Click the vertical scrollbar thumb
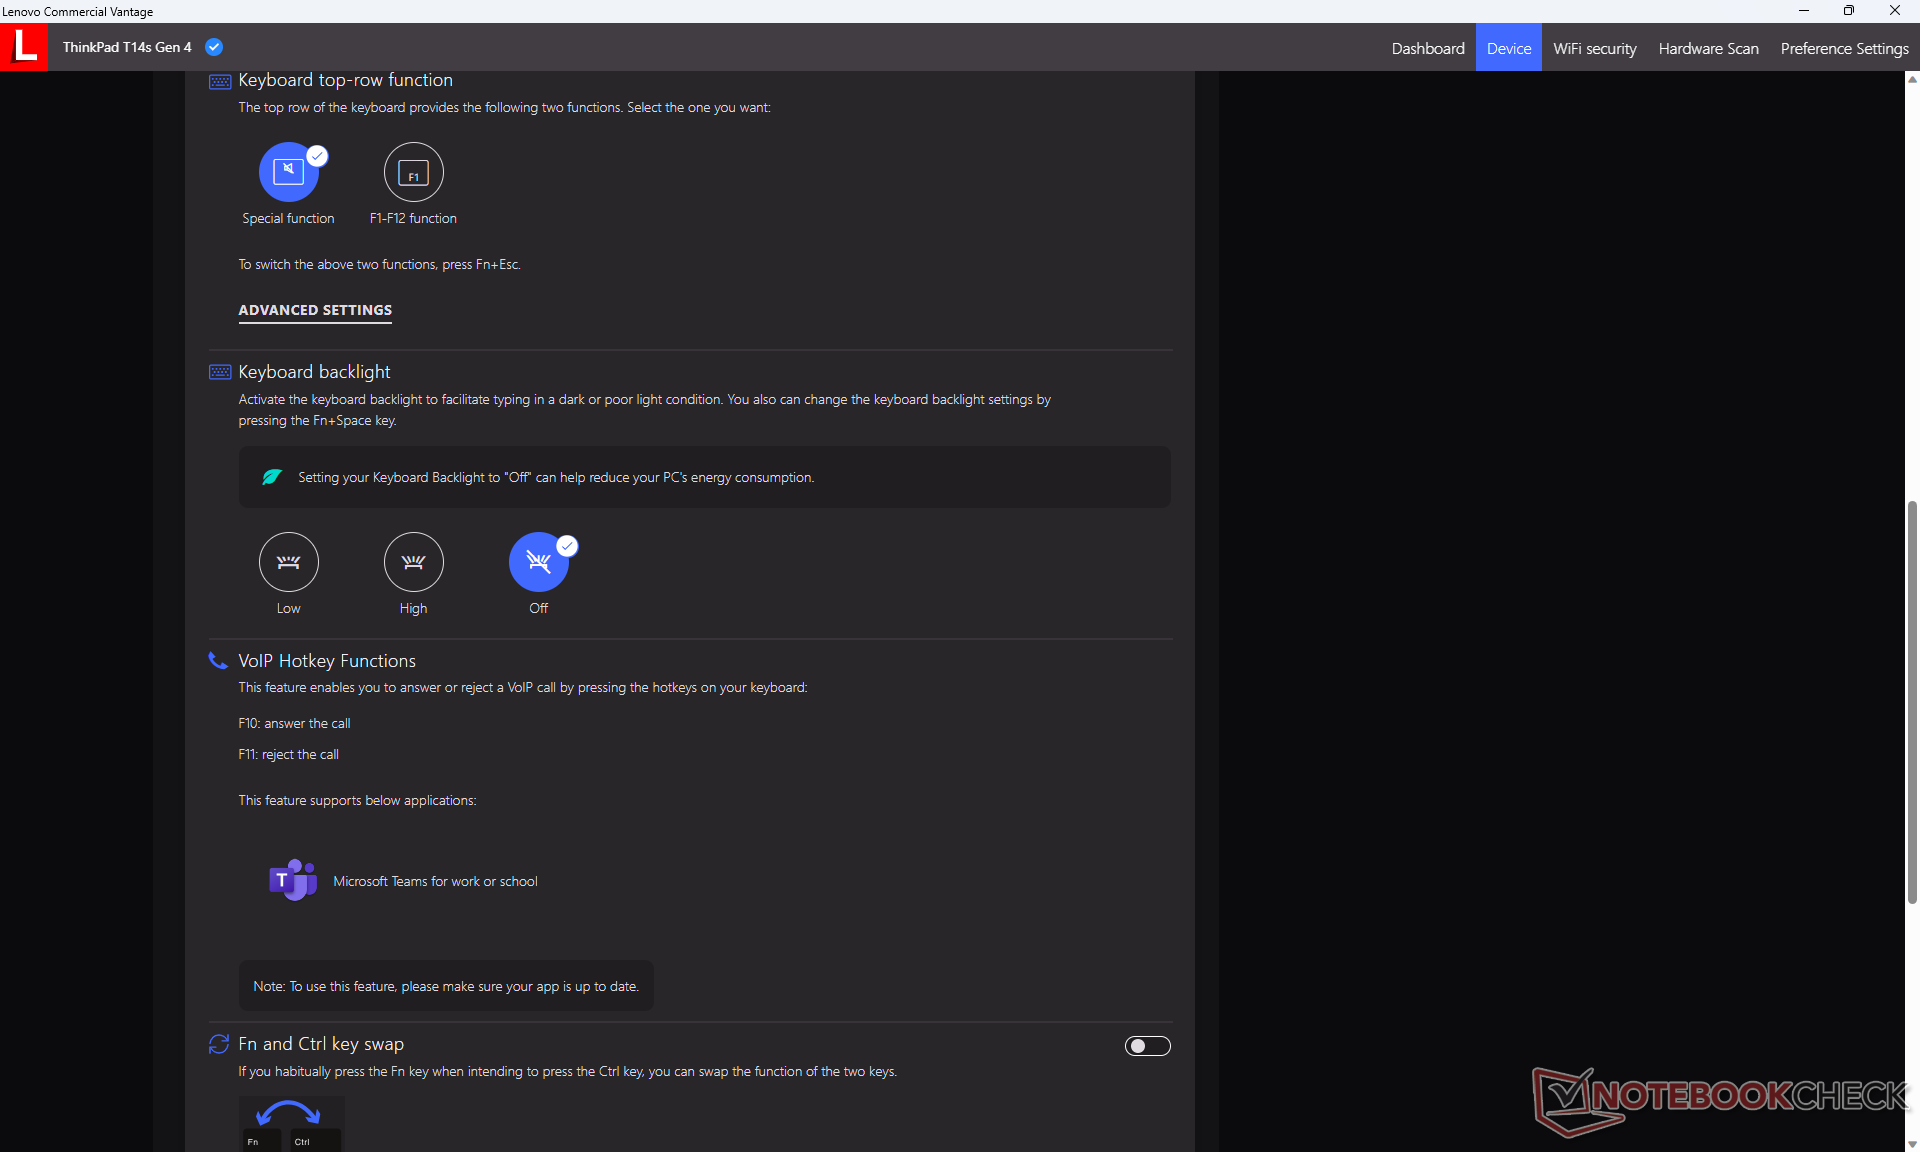Image resolution: width=1920 pixels, height=1152 pixels. tap(1912, 700)
